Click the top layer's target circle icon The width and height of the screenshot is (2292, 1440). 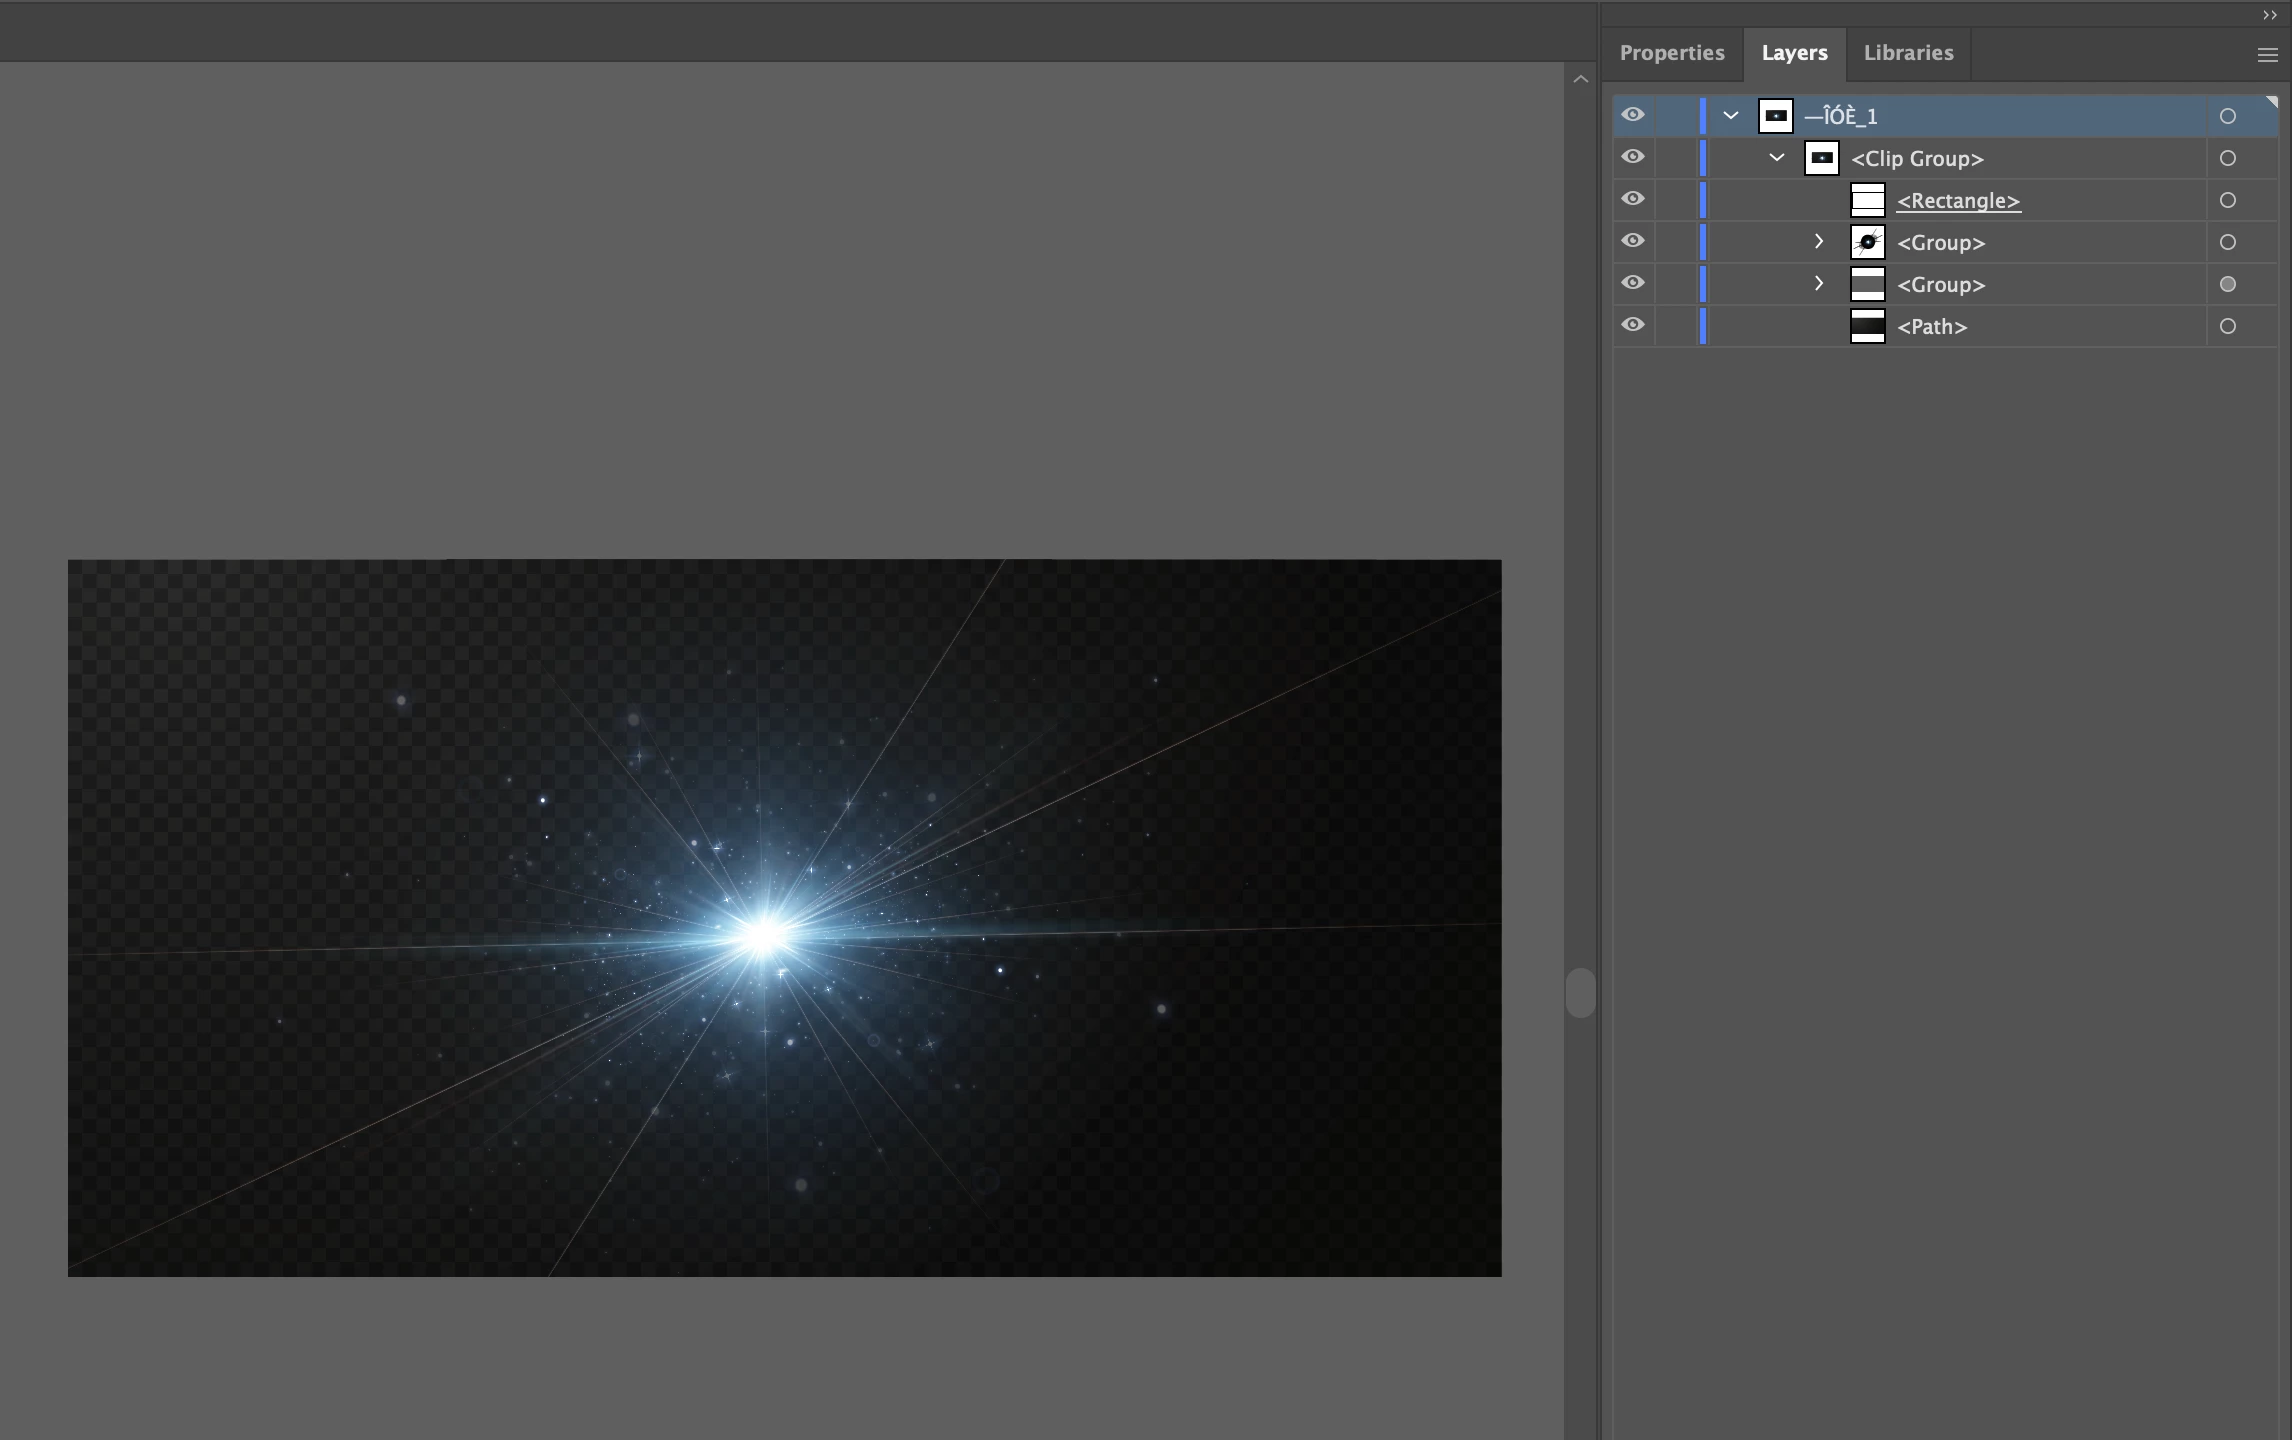tap(2227, 116)
